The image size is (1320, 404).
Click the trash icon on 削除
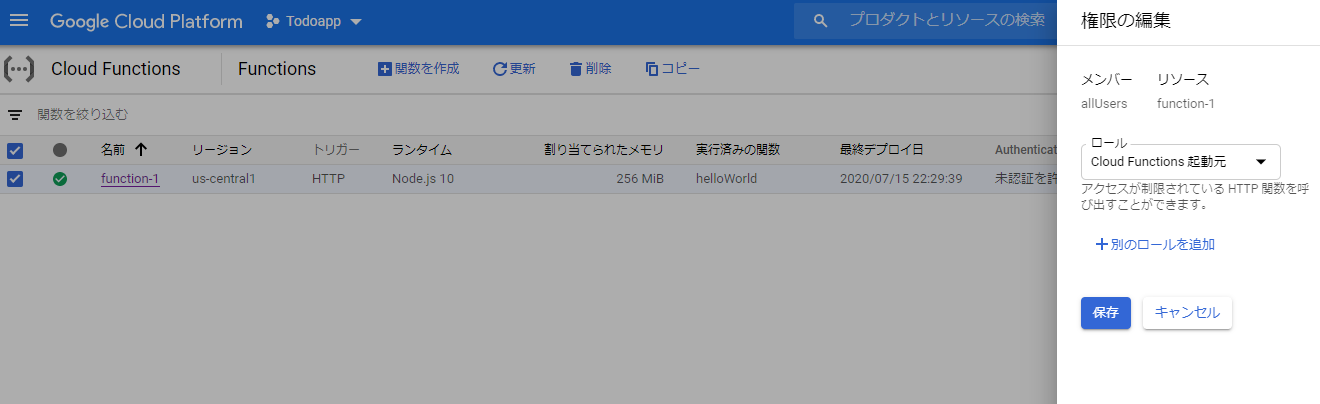click(x=575, y=69)
